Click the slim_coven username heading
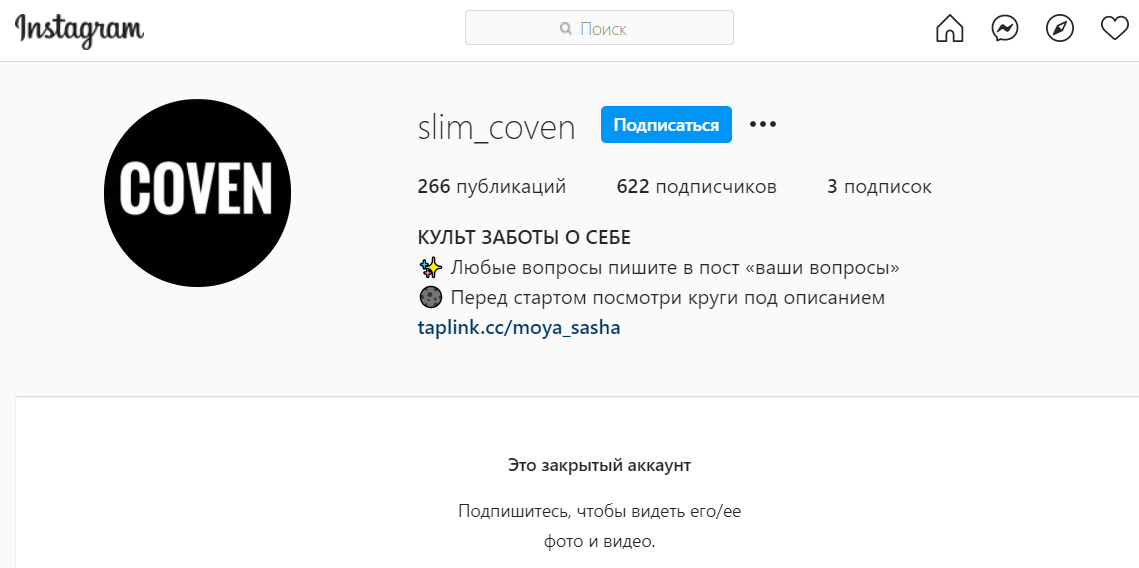 coord(497,127)
